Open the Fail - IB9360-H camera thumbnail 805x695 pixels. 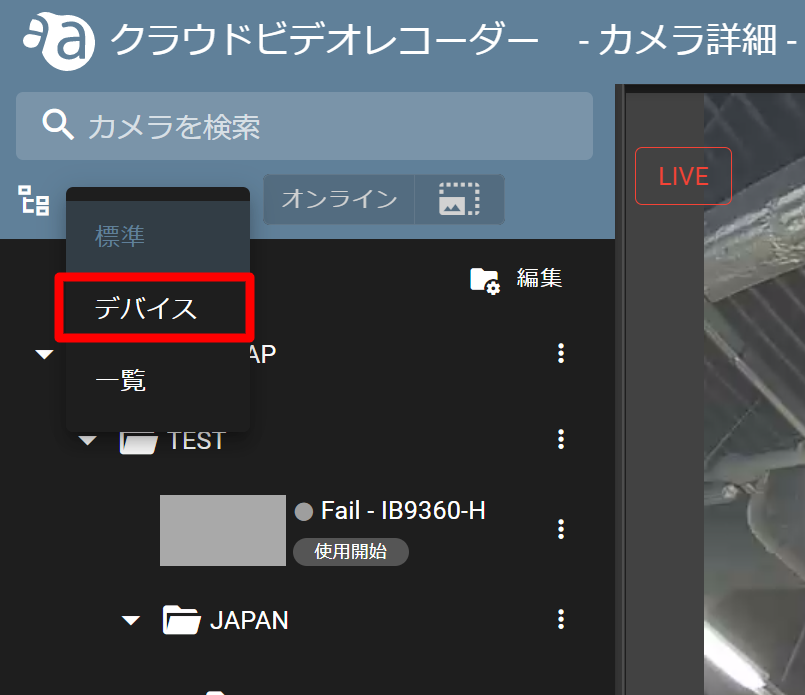[x=223, y=530]
